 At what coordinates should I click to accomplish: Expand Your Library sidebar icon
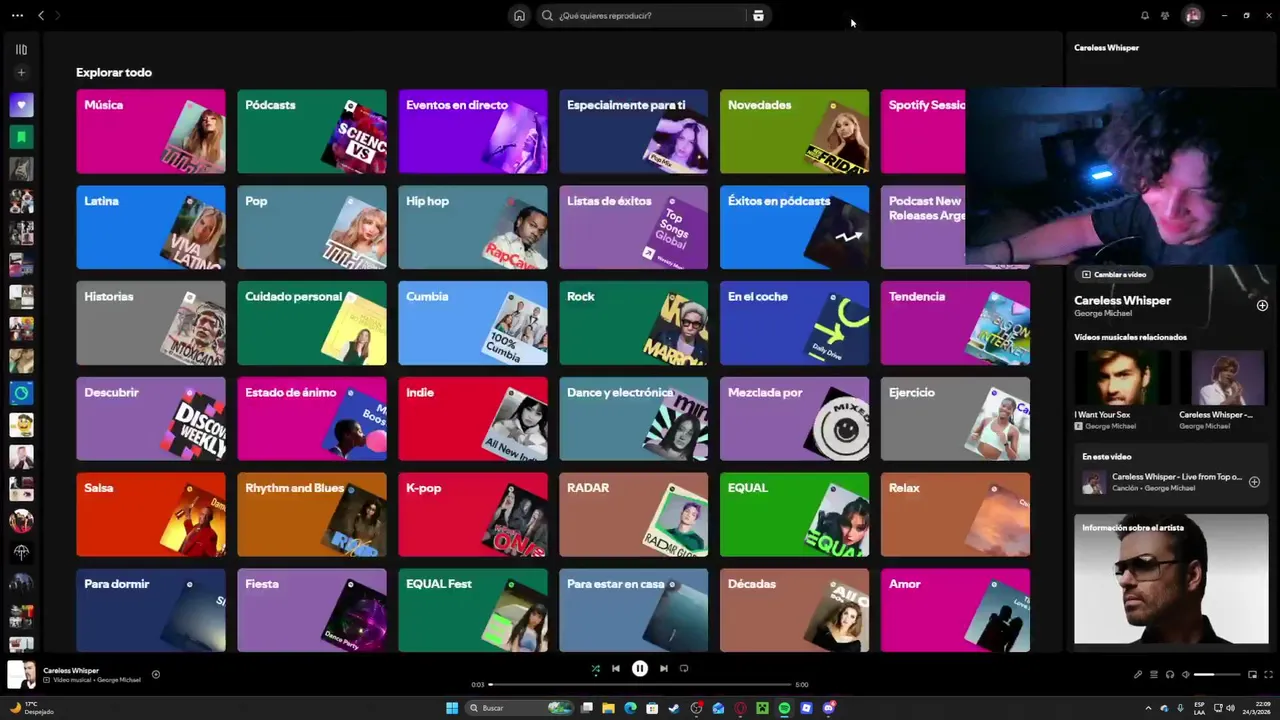point(21,49)
